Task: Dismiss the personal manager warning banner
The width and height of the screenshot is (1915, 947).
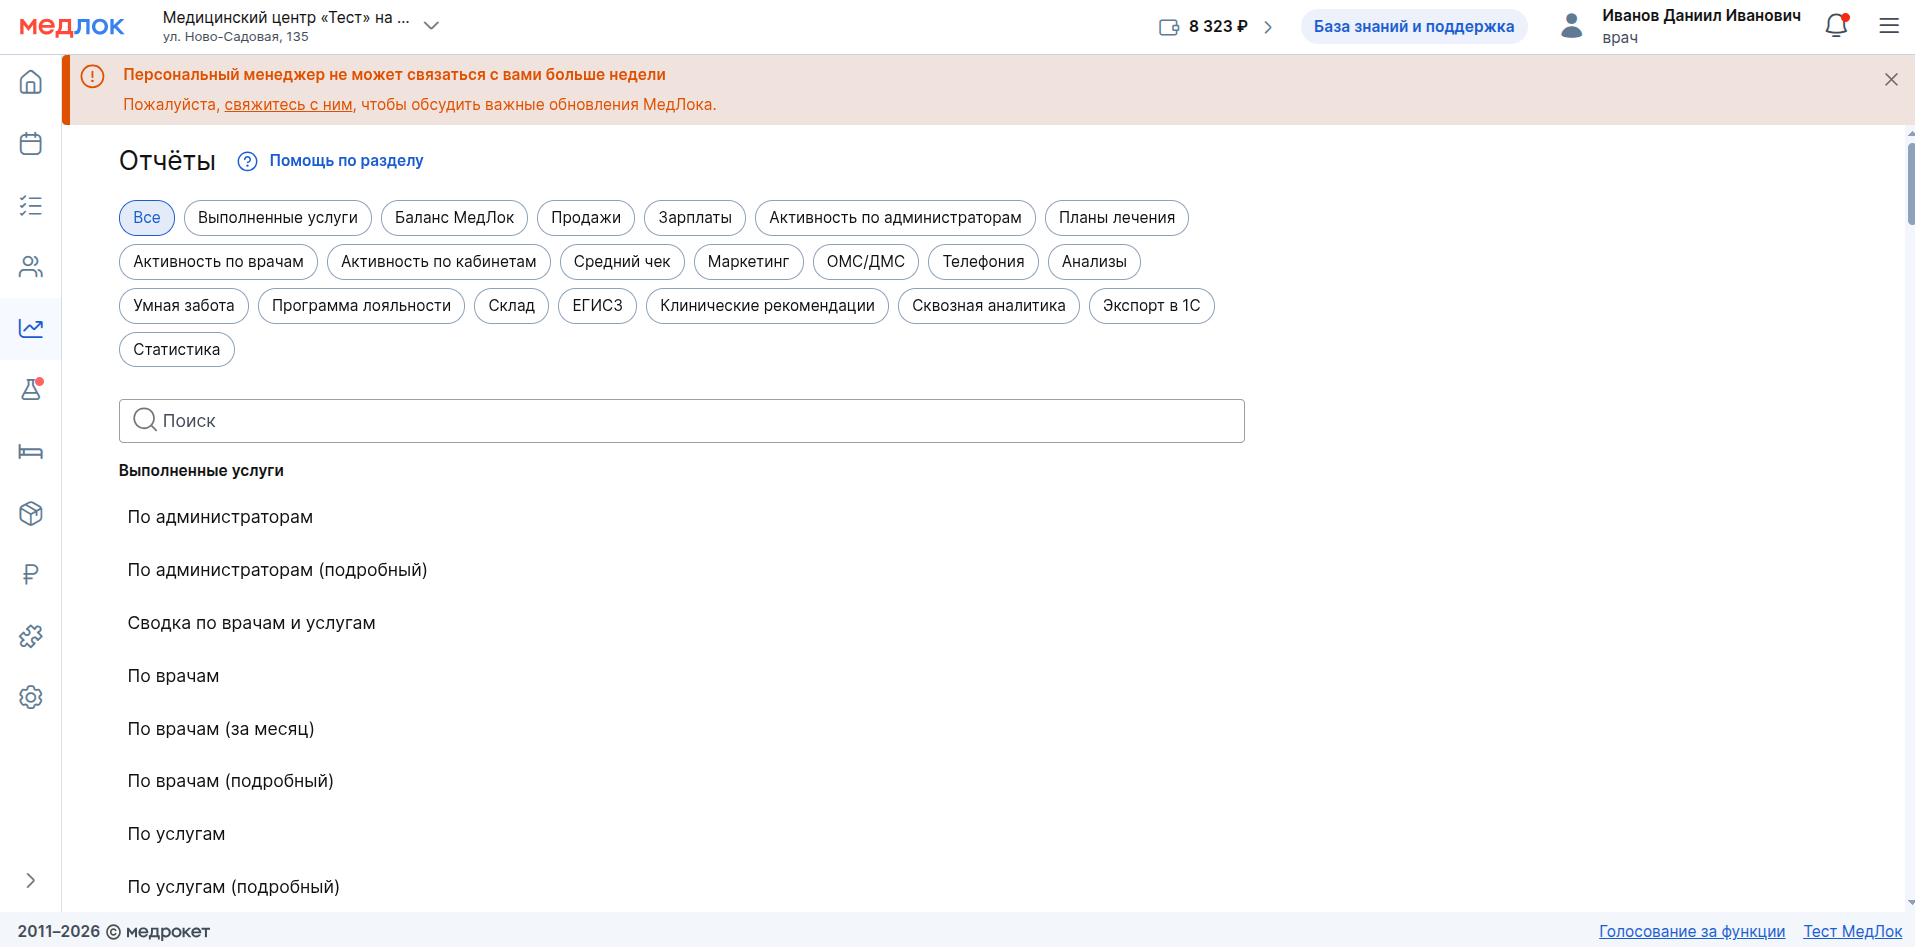Action: click(1890, 80)
